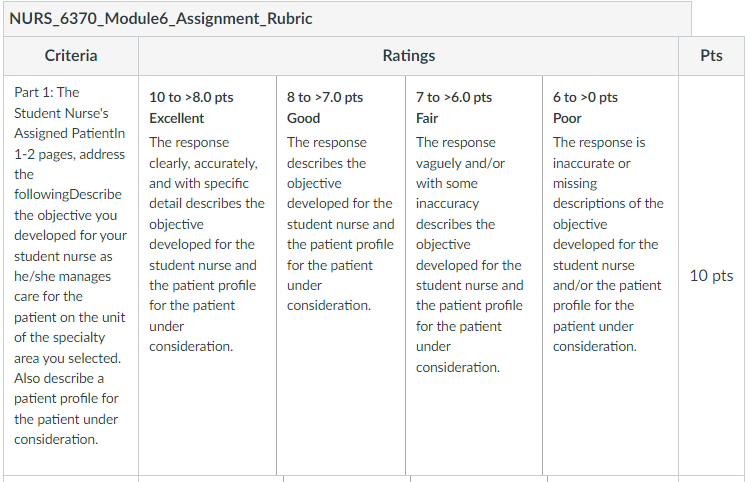751x482 pixels.
Task: Click the 8 to >7.0 pts range
Action: coord(325,97)
